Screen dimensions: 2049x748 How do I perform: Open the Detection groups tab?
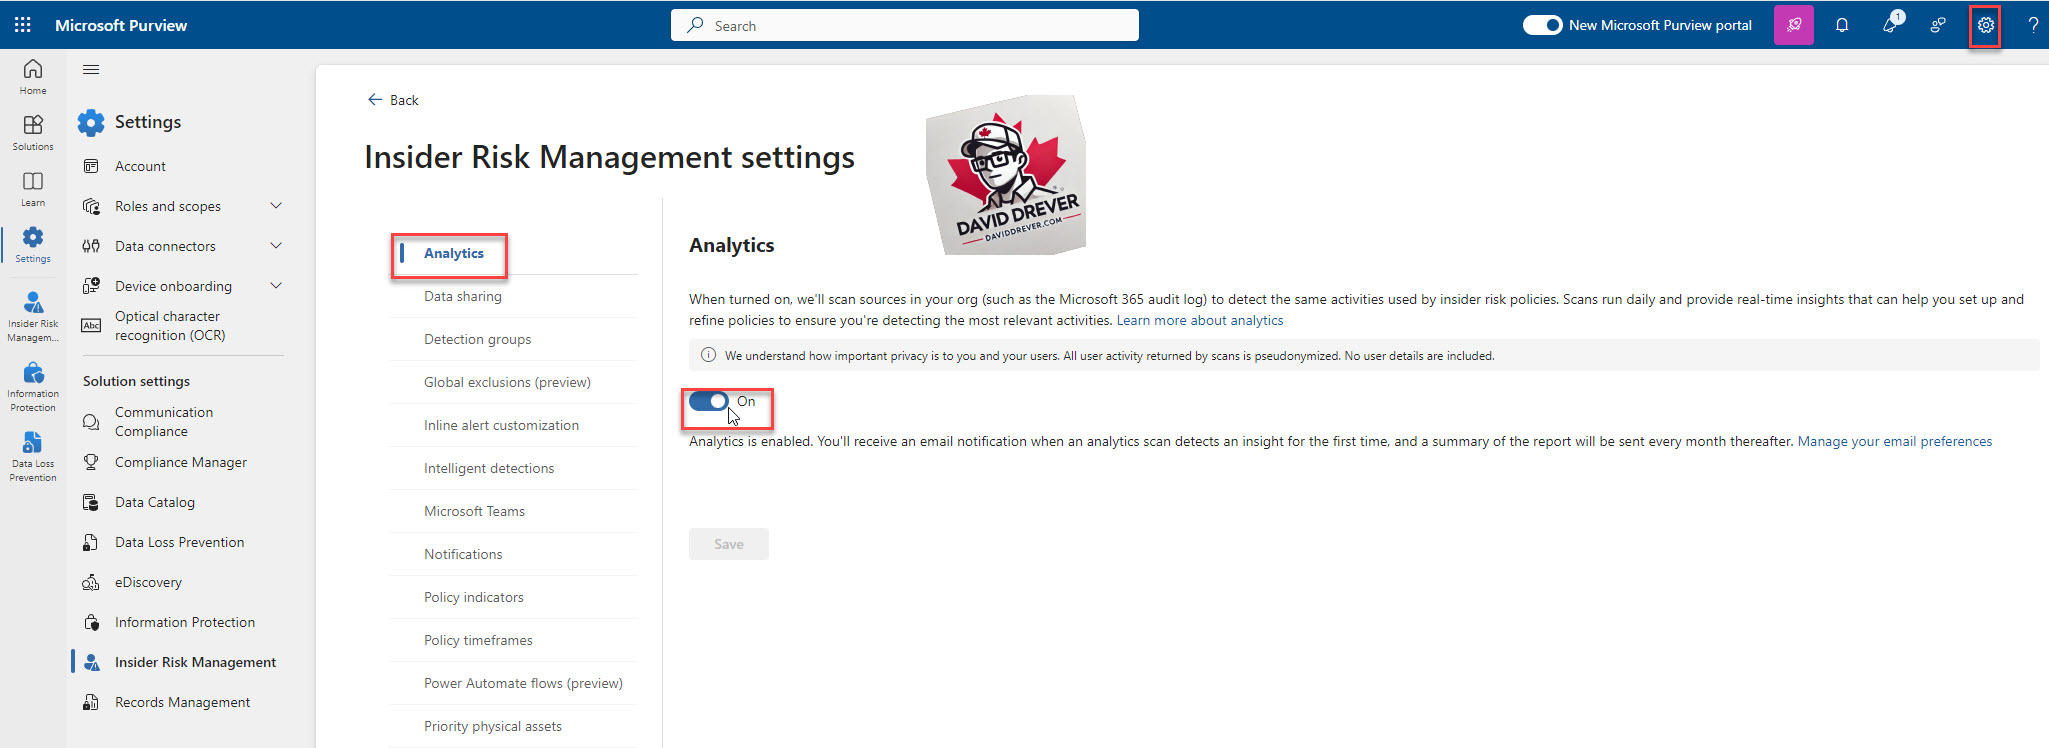tap(478, 339)
